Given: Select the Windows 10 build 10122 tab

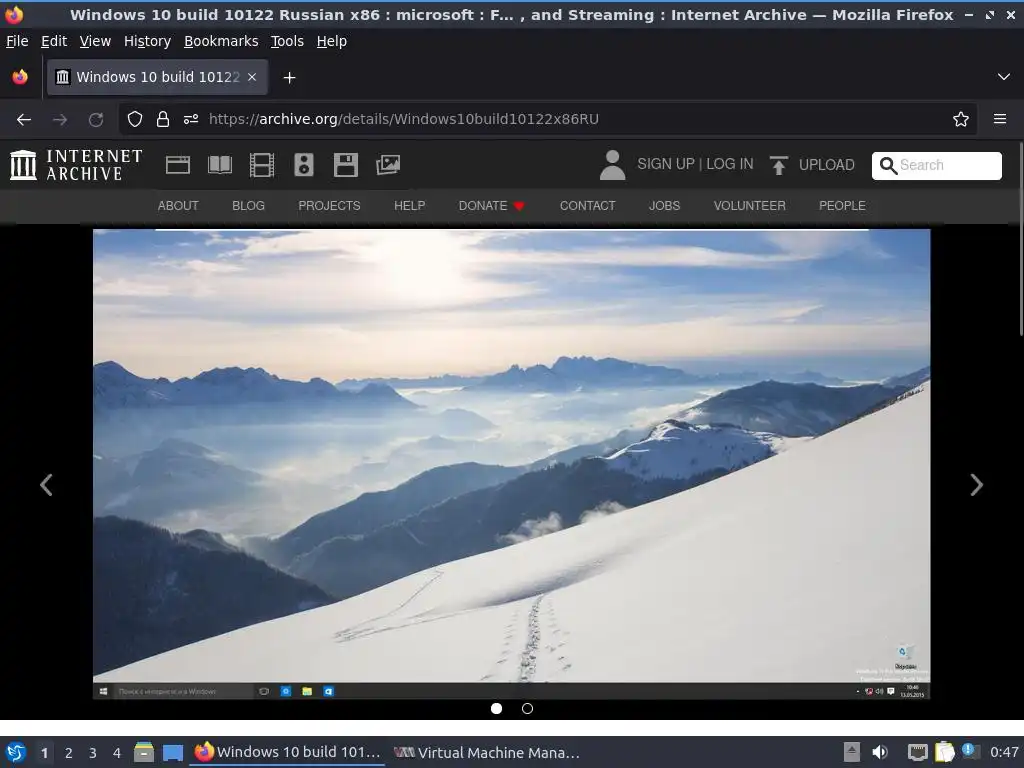Looking at the screenshot, I should tap(157, 77).
